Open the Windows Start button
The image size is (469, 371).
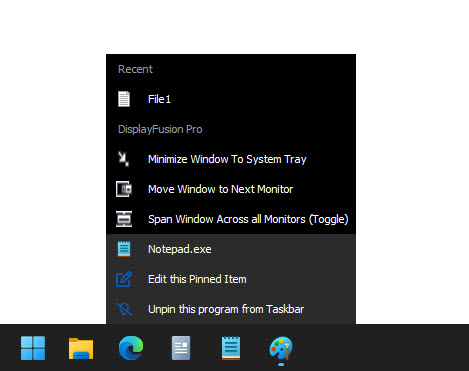coord(33,348)
